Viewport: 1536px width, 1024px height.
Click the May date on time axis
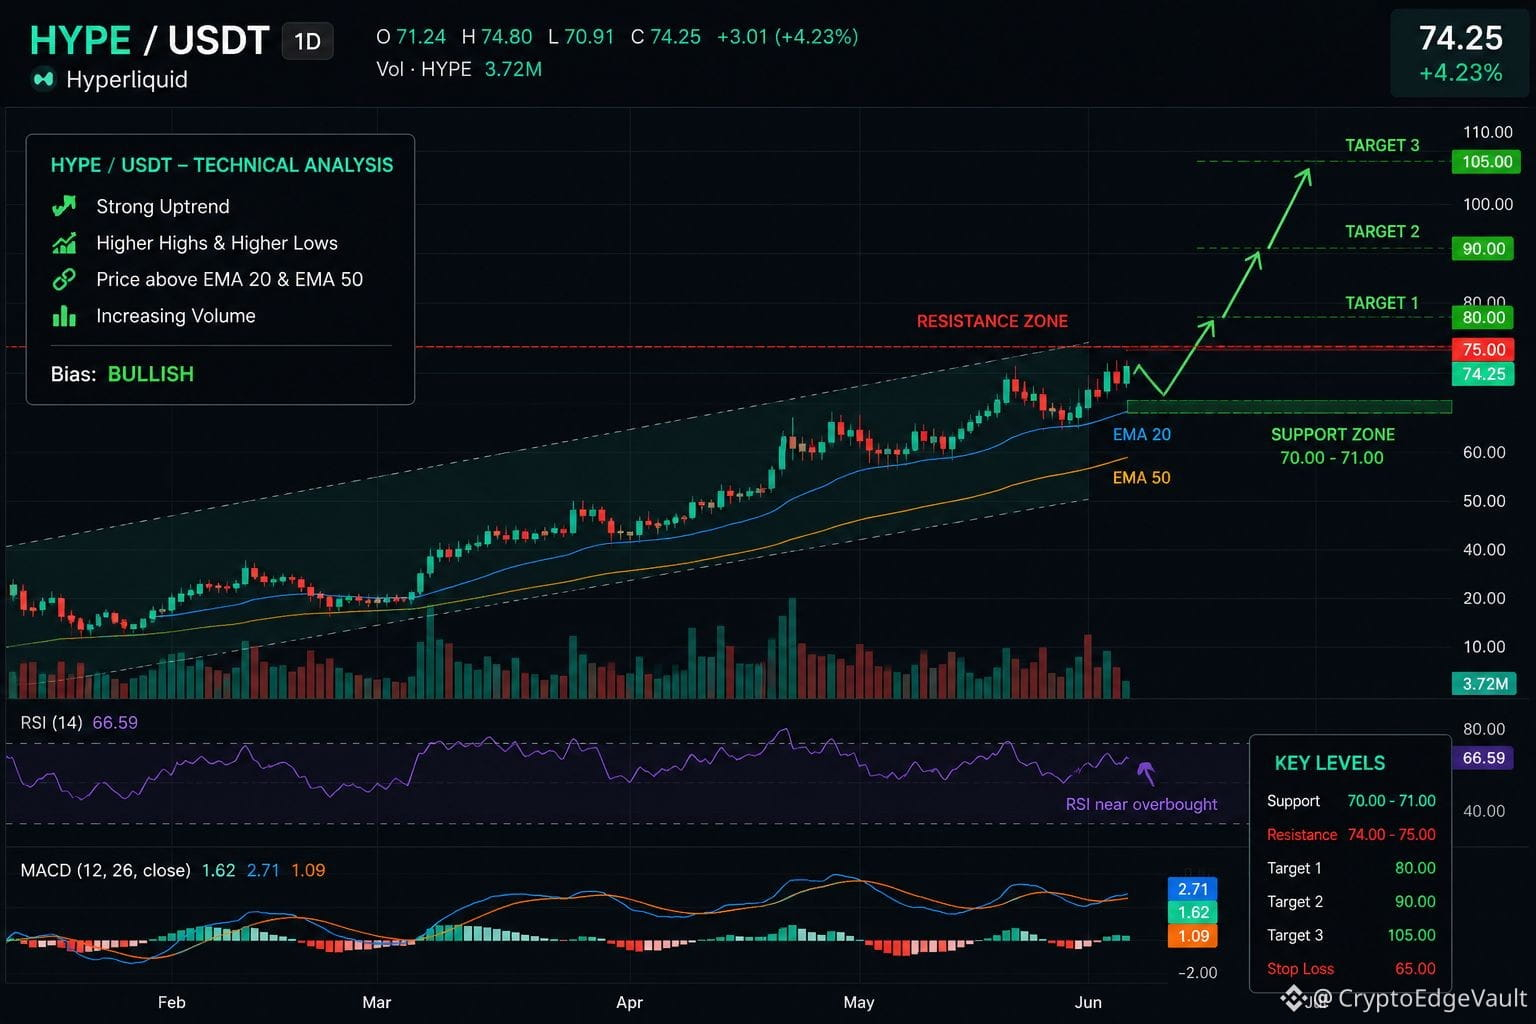(859, 1002)
